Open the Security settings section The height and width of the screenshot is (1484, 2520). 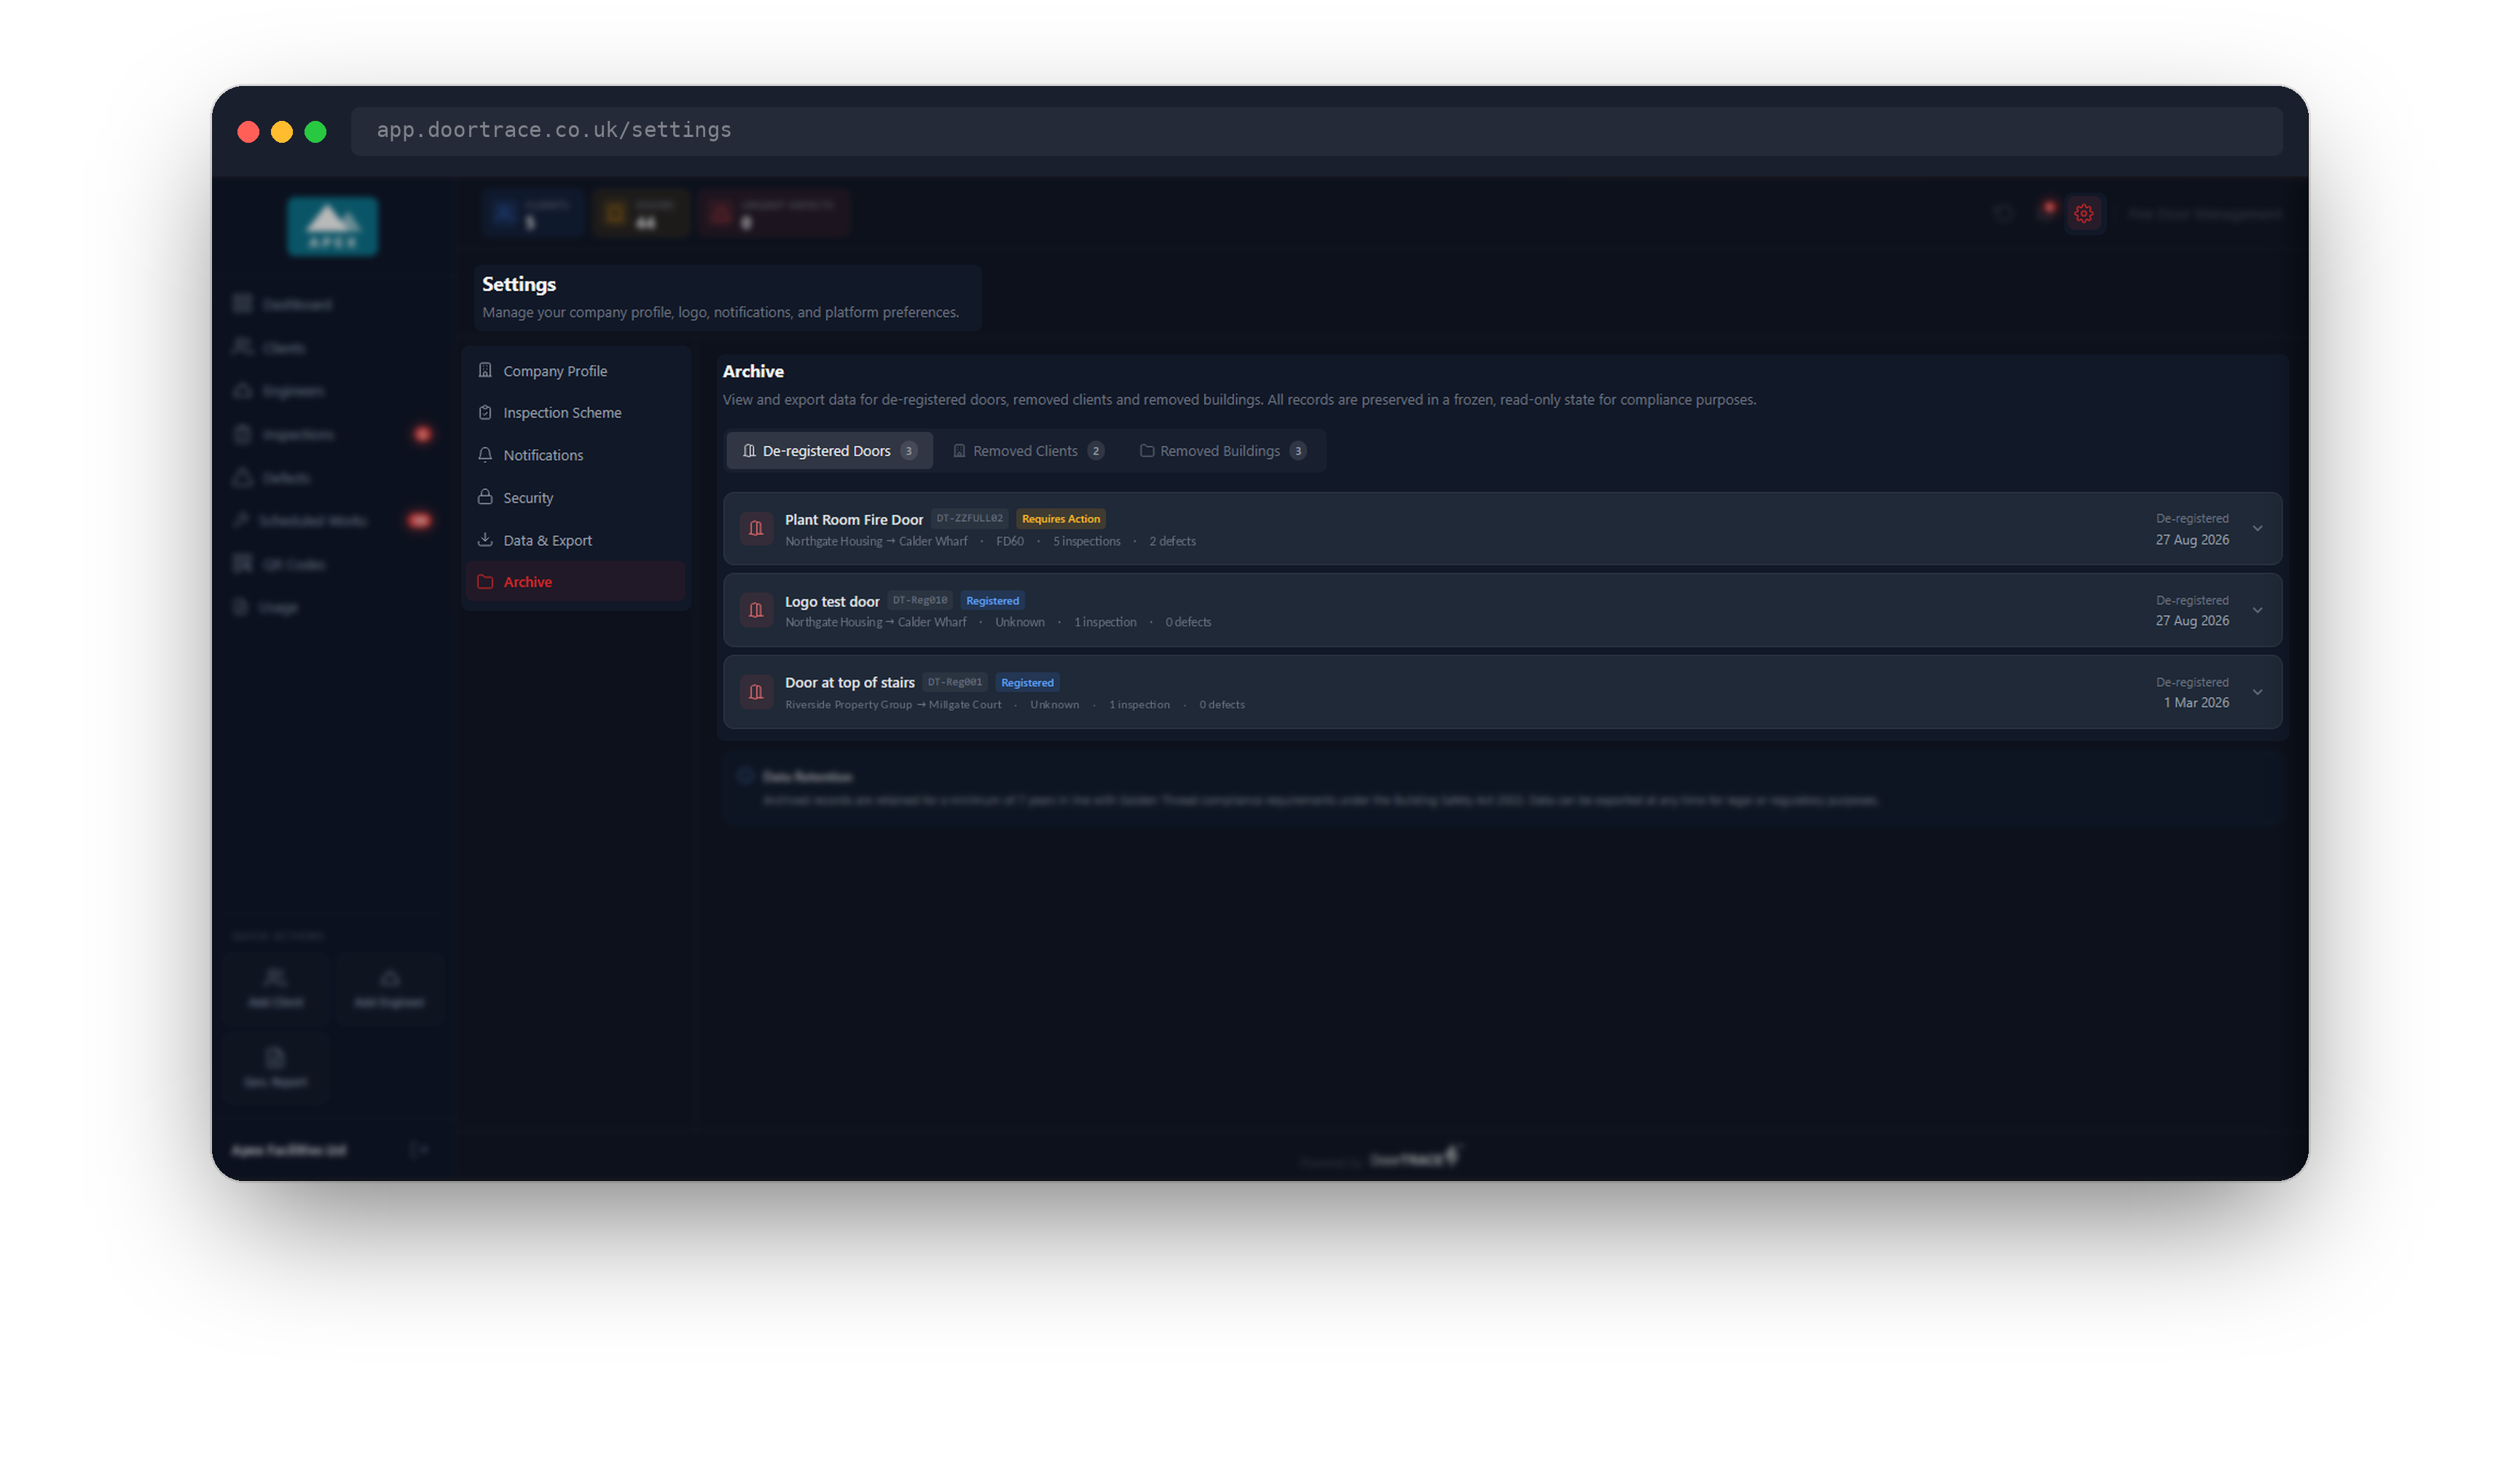click(576, 498)
